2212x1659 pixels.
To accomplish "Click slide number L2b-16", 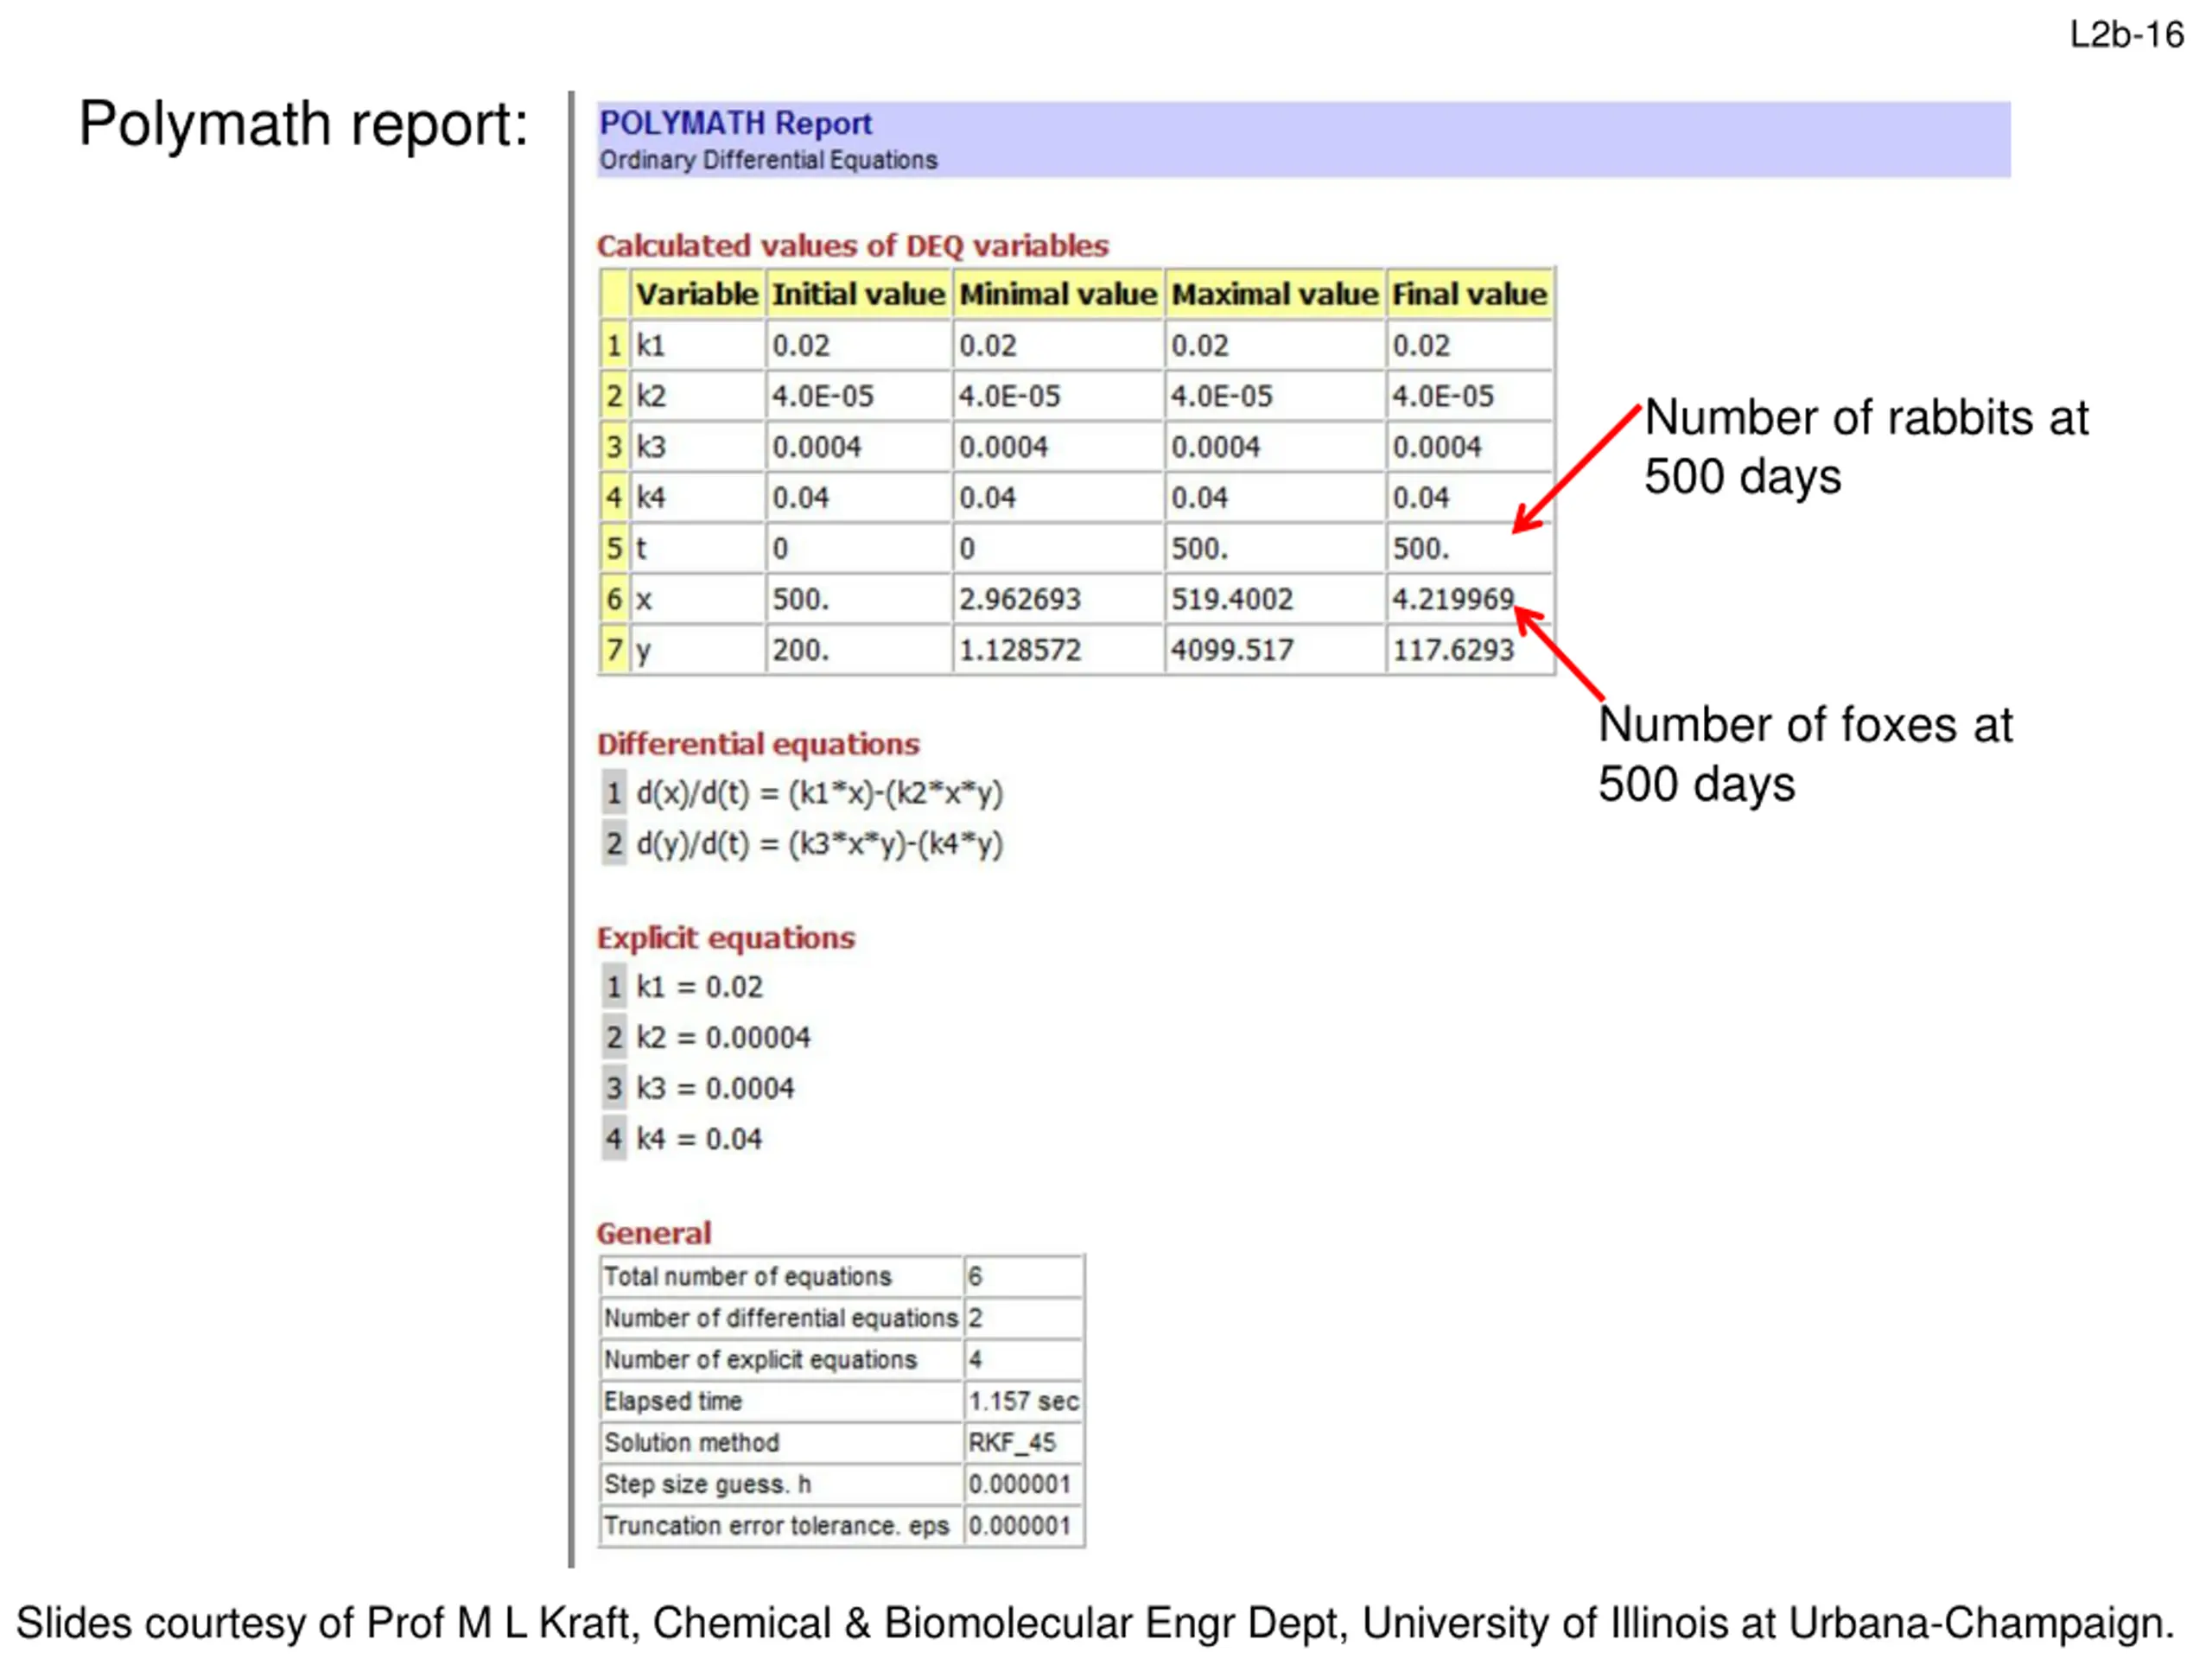I will pos(2126,35).
